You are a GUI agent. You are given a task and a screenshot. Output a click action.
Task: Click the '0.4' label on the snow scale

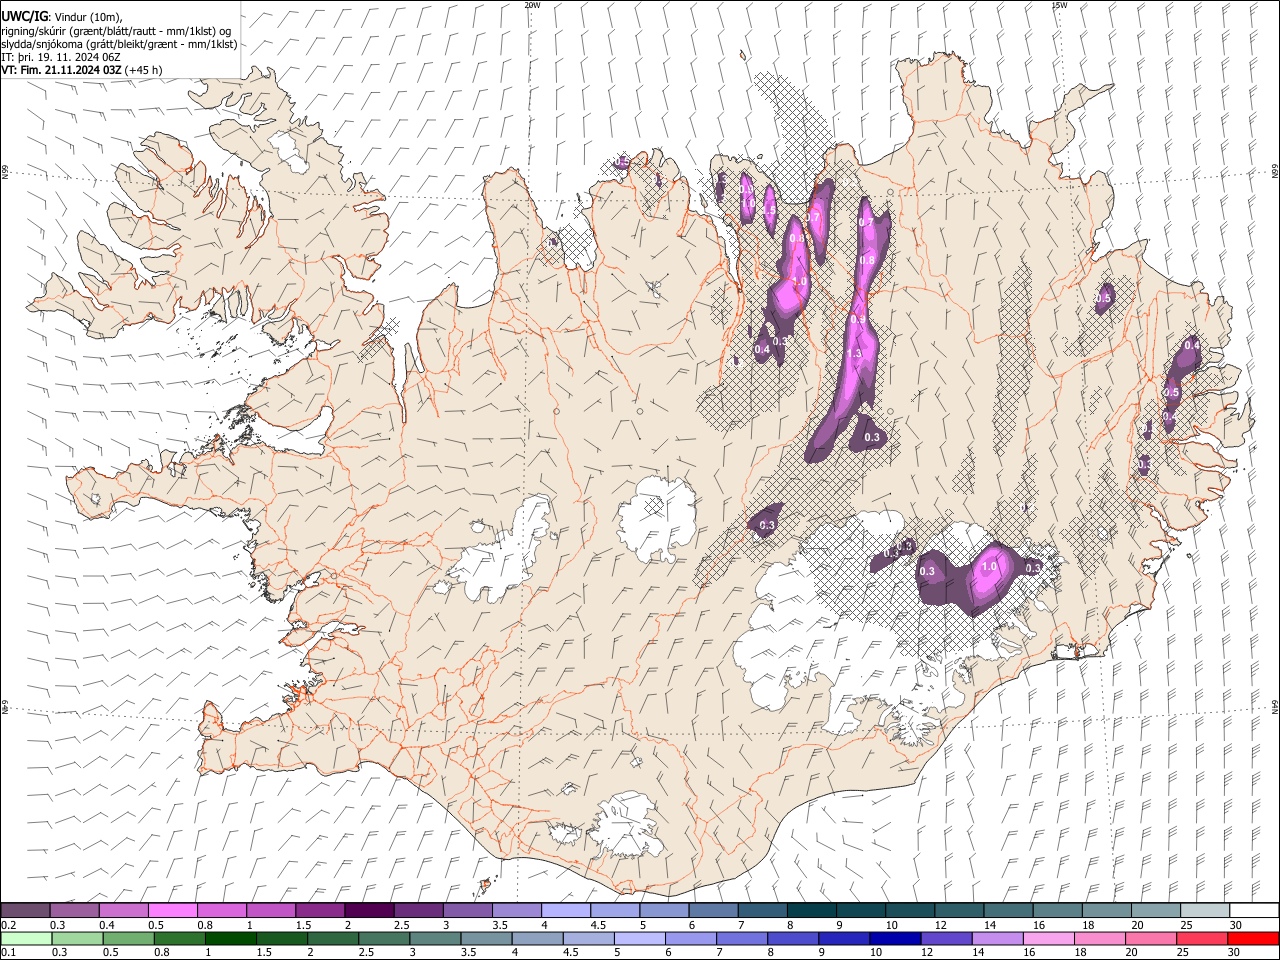point(106,925)
